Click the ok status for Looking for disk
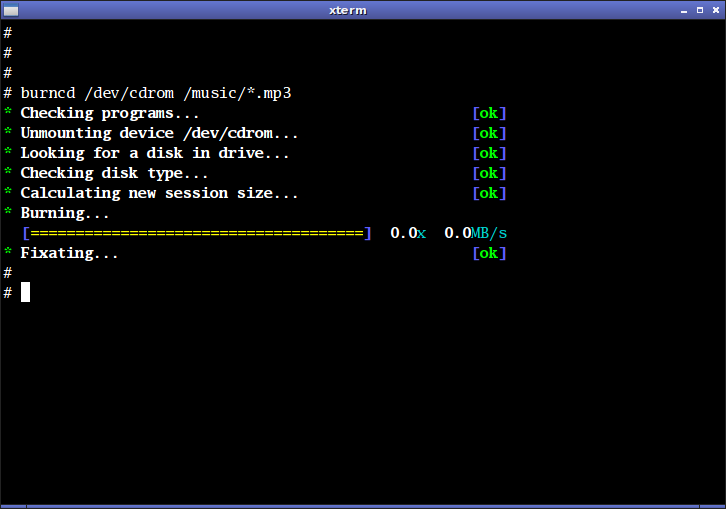Image resolution: width=726 pixels, height=509 pixels. click(x=489, y=153)
